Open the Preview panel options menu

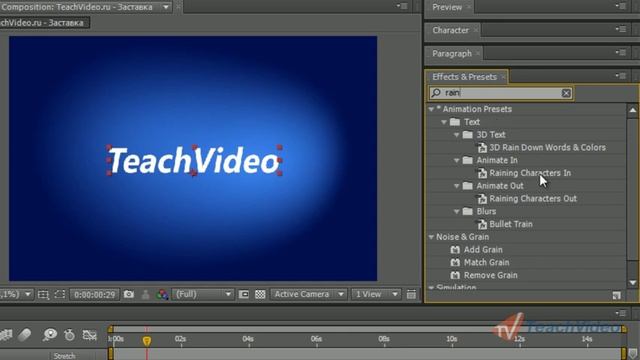point(621,6)
